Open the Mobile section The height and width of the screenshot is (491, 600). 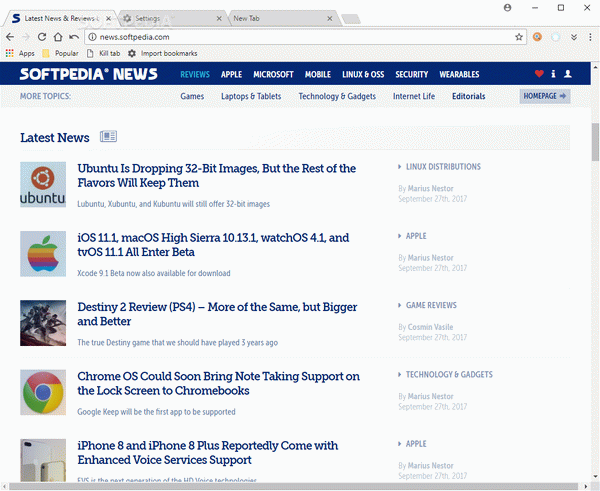click(x=318, y=74)
